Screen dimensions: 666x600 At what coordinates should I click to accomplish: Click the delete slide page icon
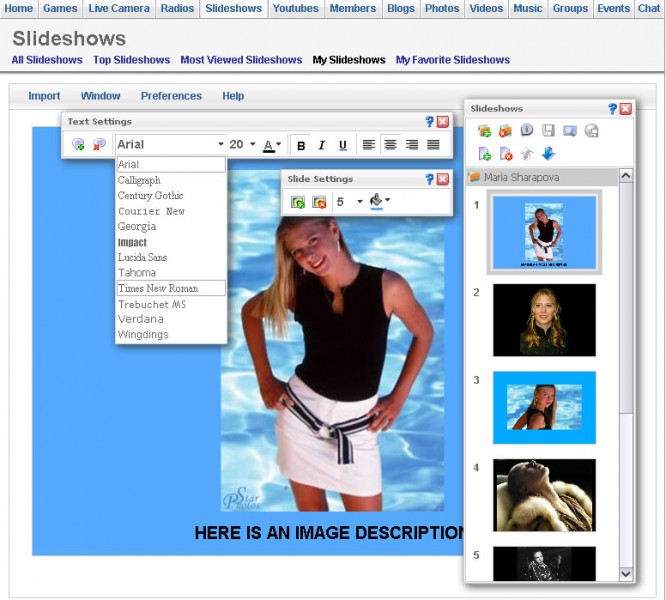click(505, 154)
